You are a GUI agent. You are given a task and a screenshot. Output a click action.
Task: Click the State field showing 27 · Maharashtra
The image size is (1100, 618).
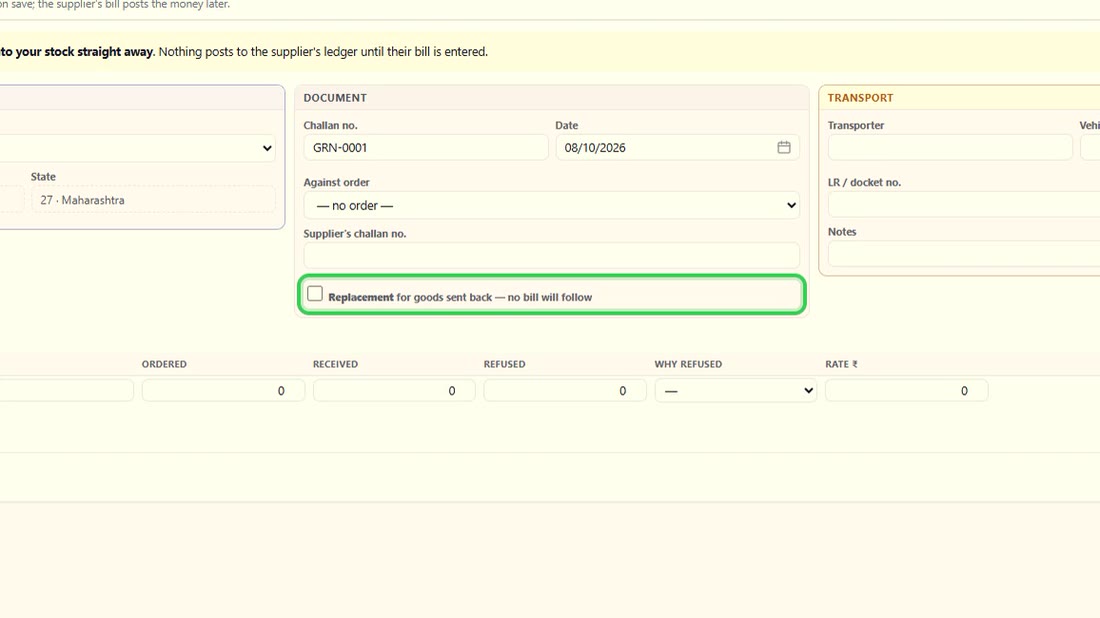[x=153, y=200]
